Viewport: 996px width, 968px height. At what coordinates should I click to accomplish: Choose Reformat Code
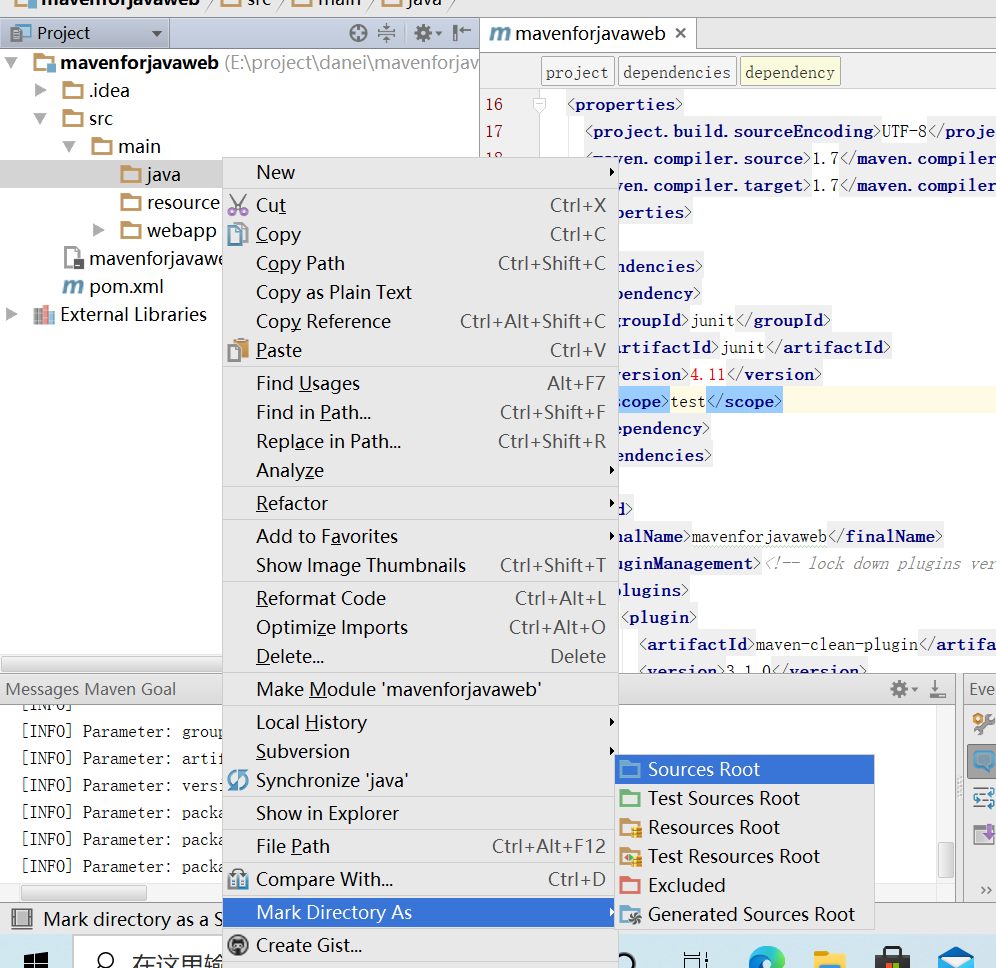(421, 598)
